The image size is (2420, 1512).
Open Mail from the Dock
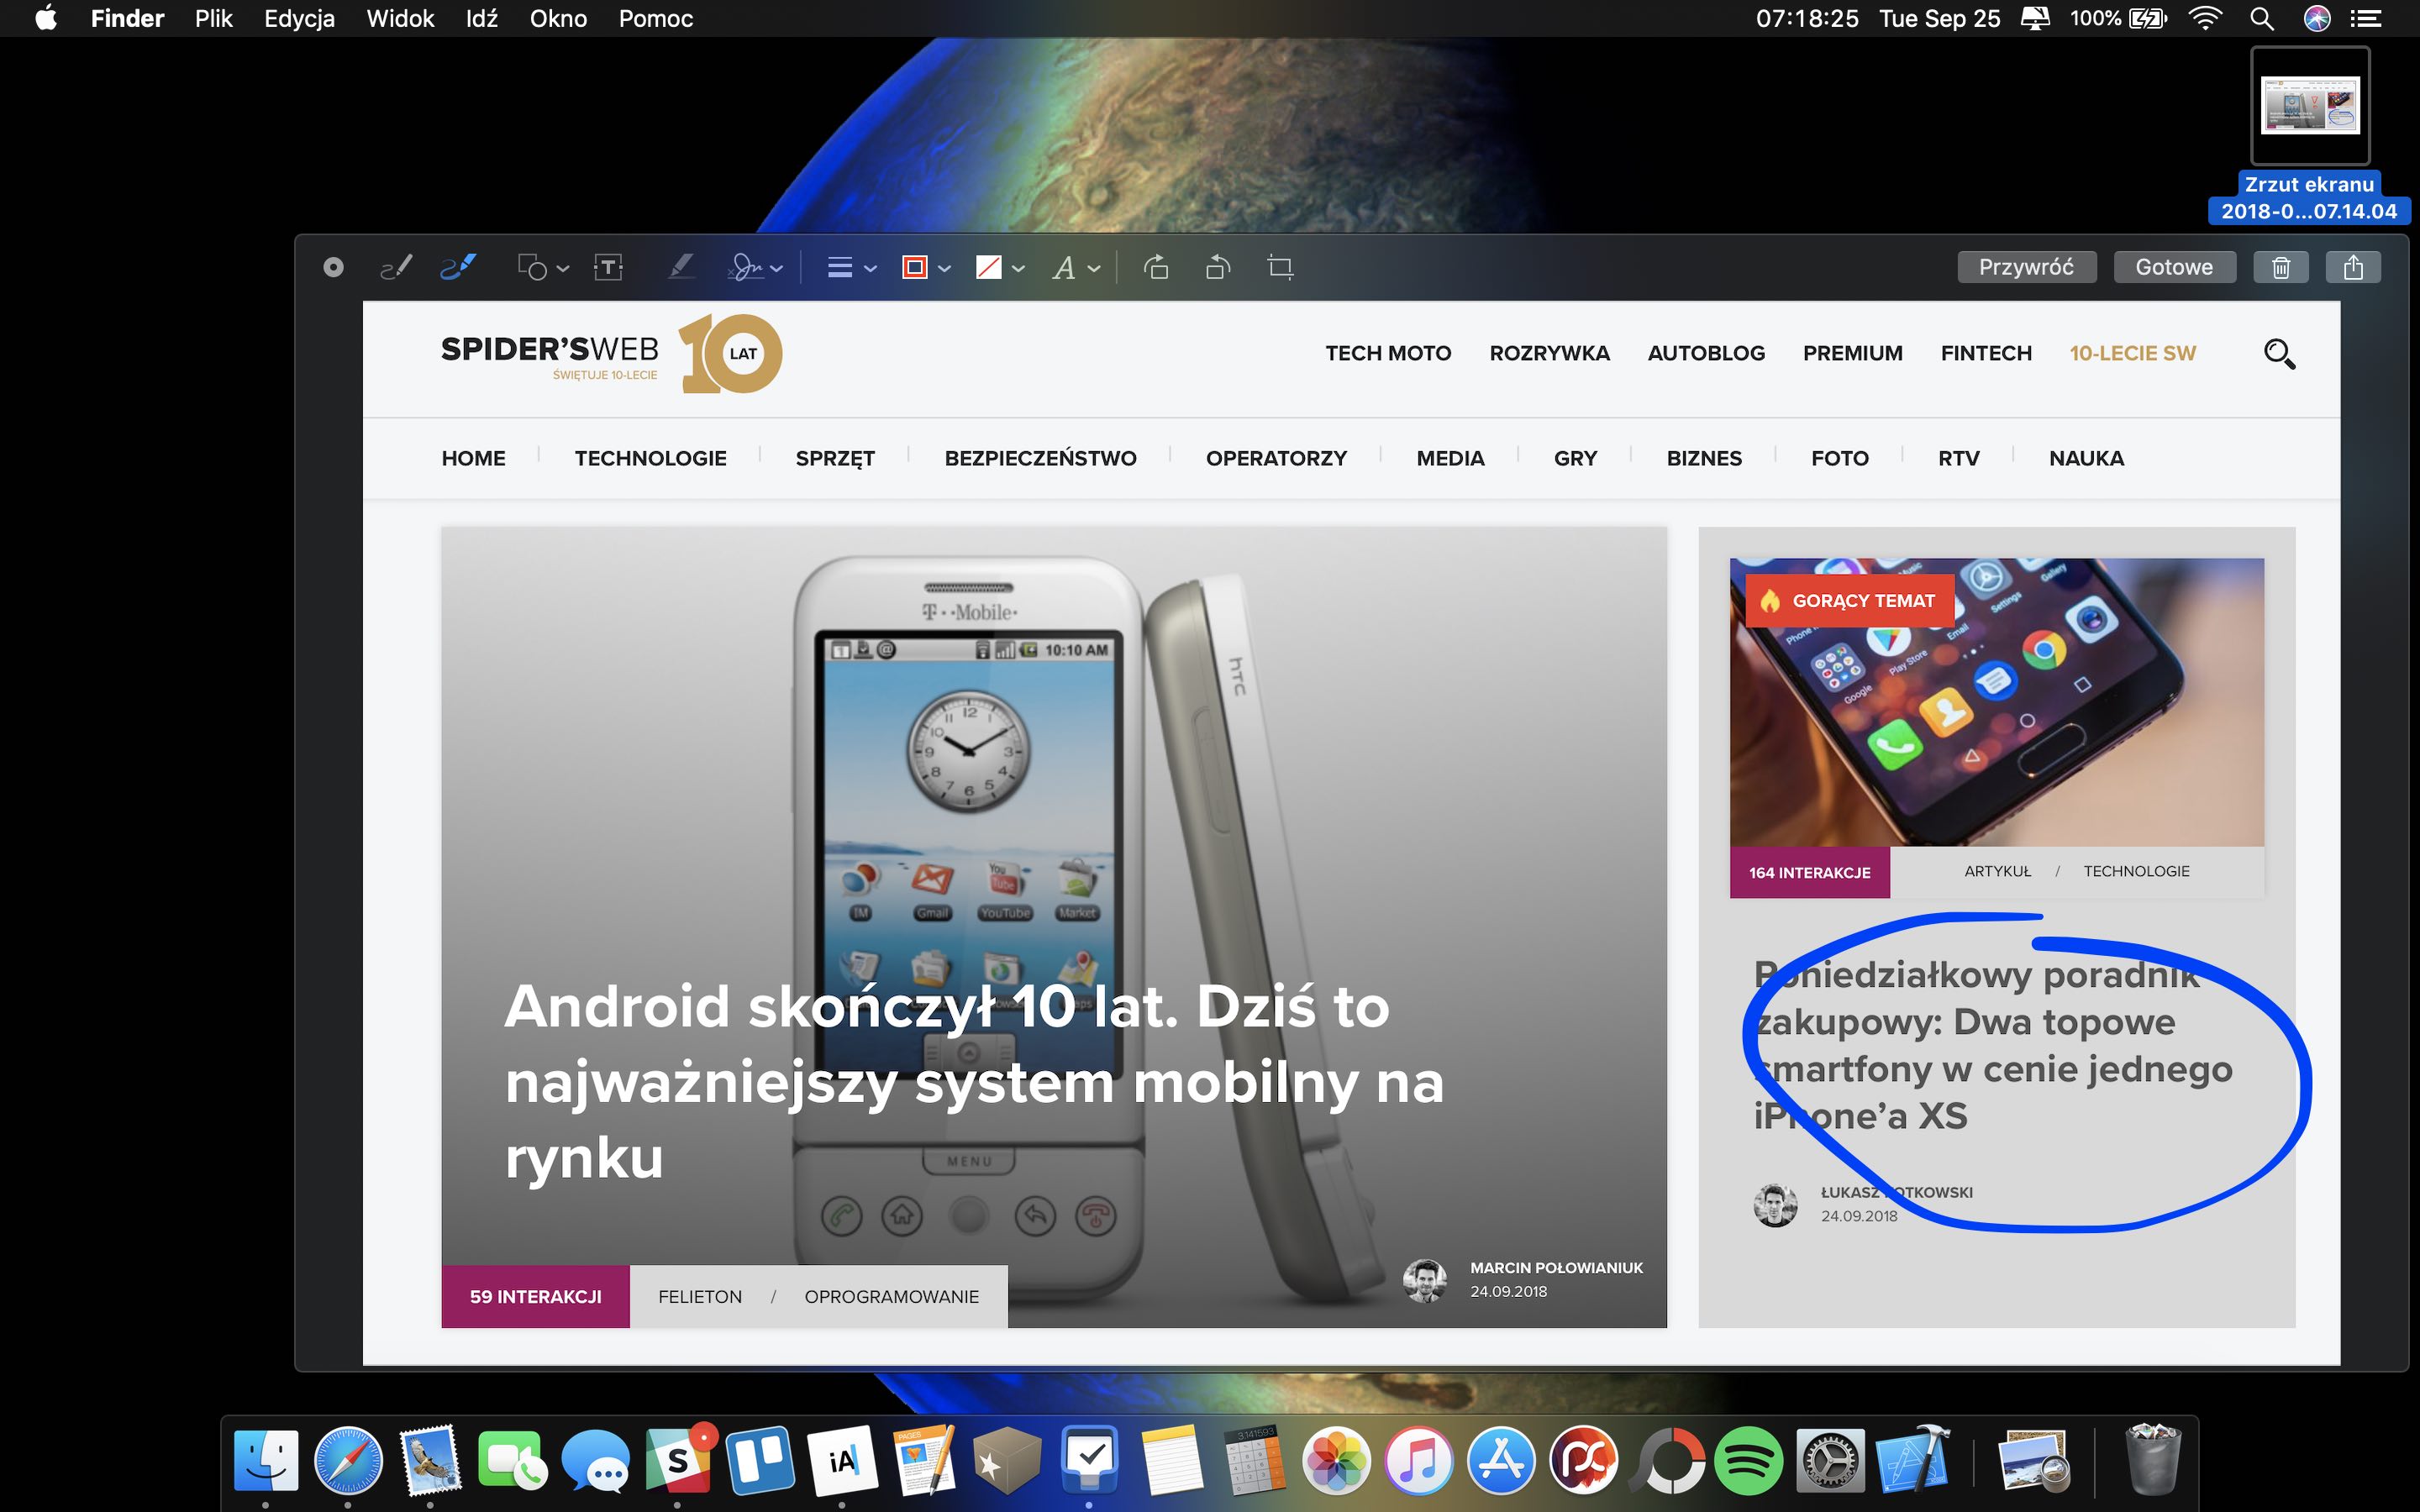430,1460
